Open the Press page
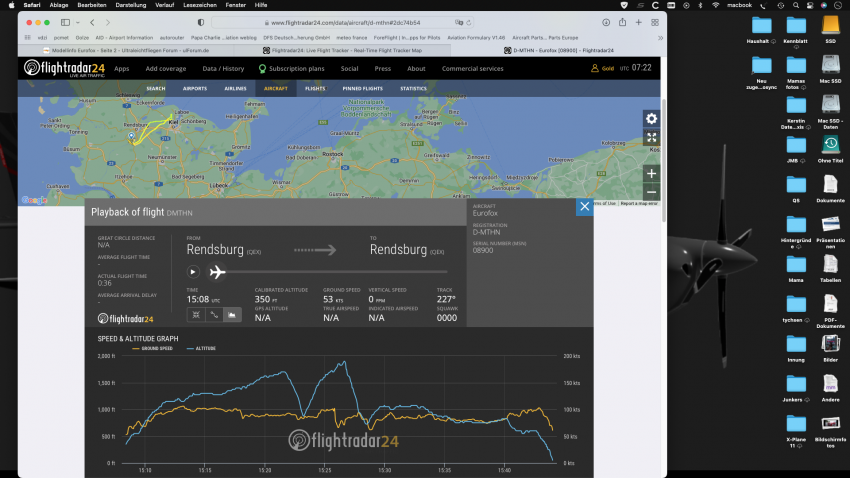 pyautogui.click(x=382, y=69)
